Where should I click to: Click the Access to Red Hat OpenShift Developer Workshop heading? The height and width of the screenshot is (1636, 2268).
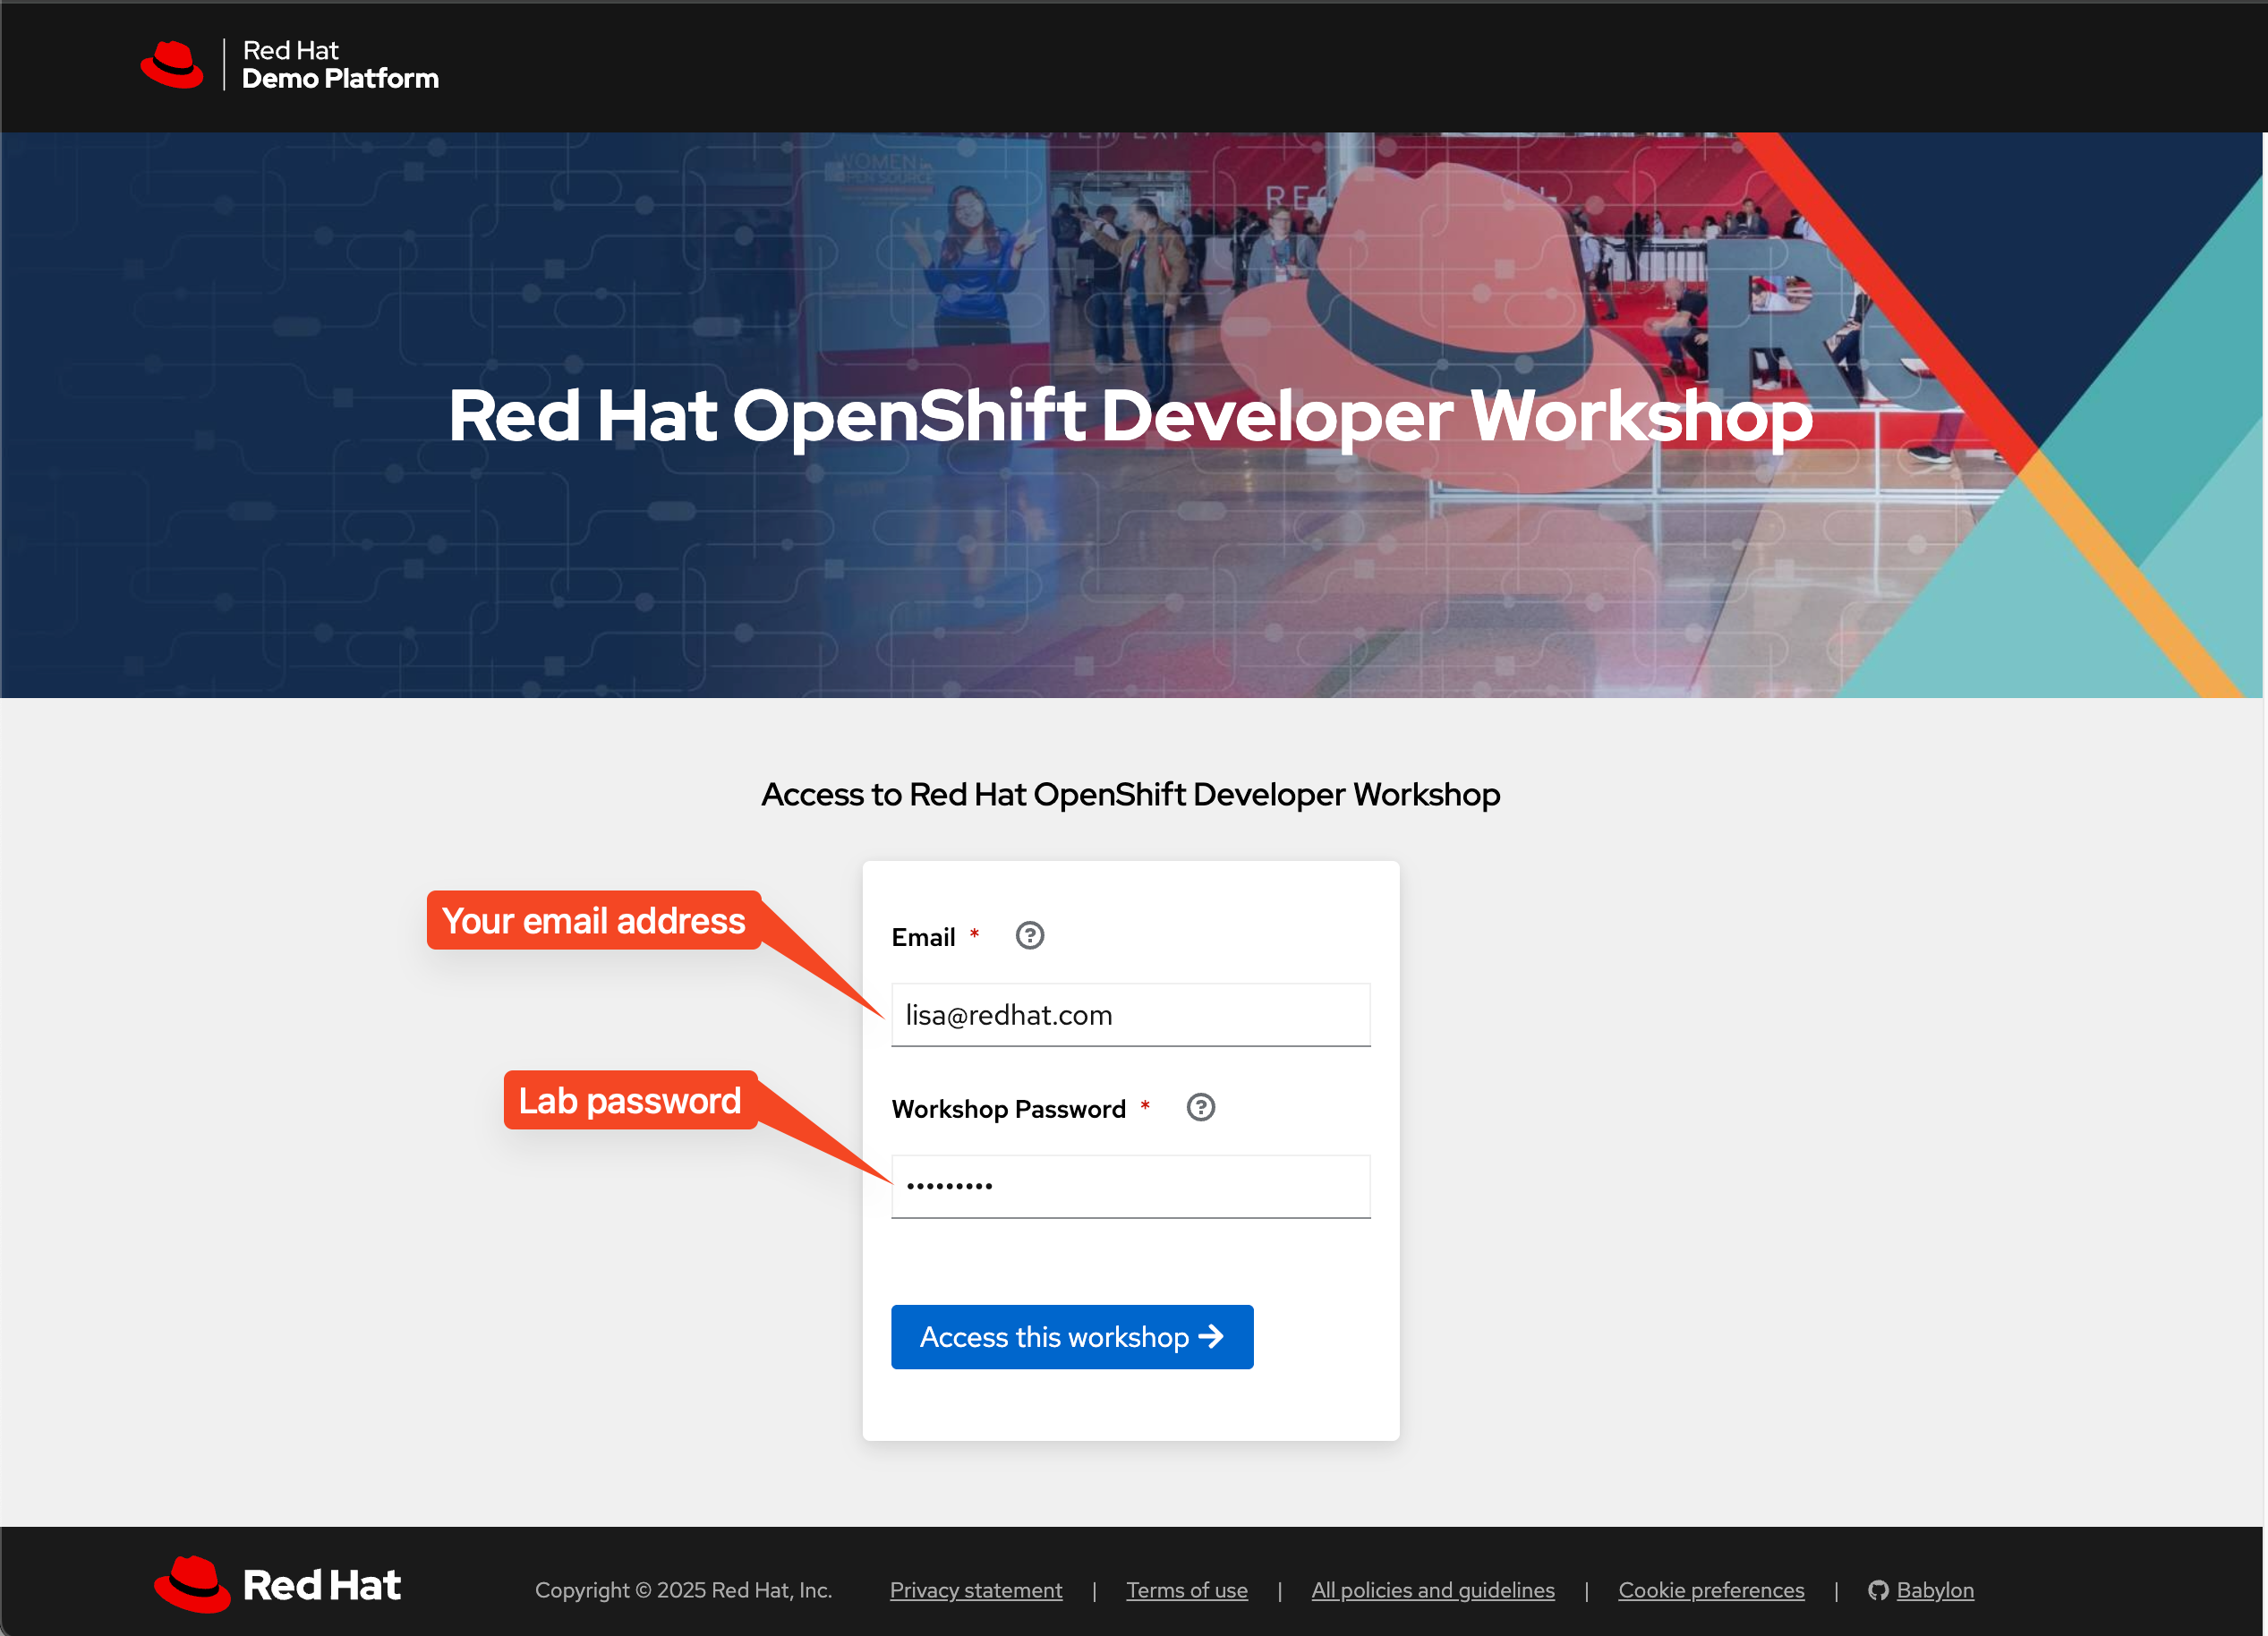point(1130,794)
